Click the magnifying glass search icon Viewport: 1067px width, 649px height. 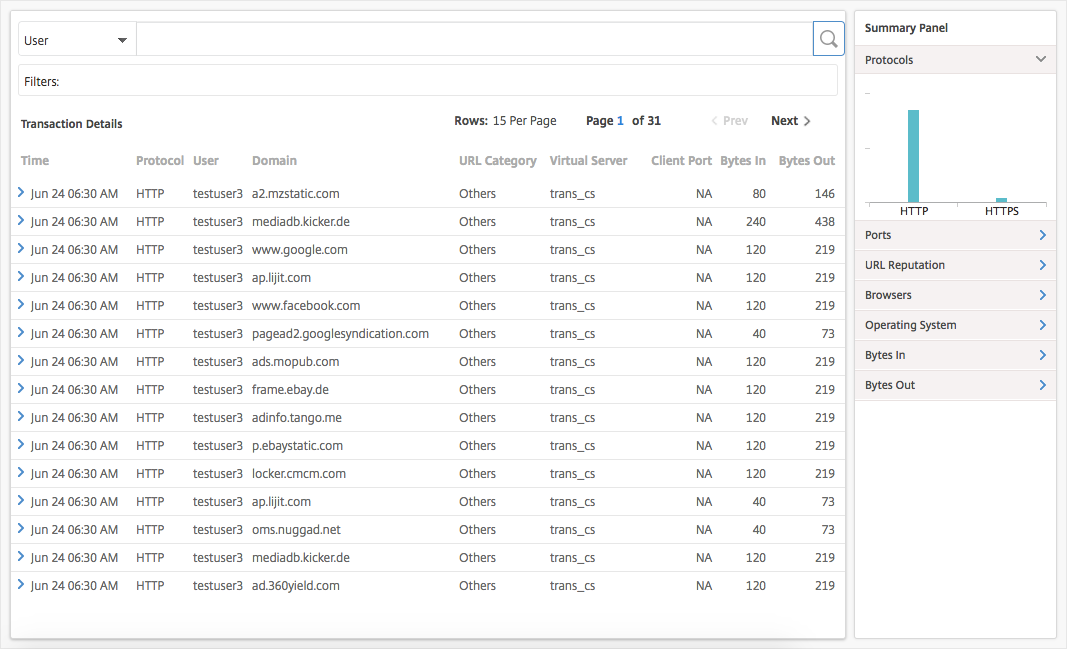[x=828, y=39]
